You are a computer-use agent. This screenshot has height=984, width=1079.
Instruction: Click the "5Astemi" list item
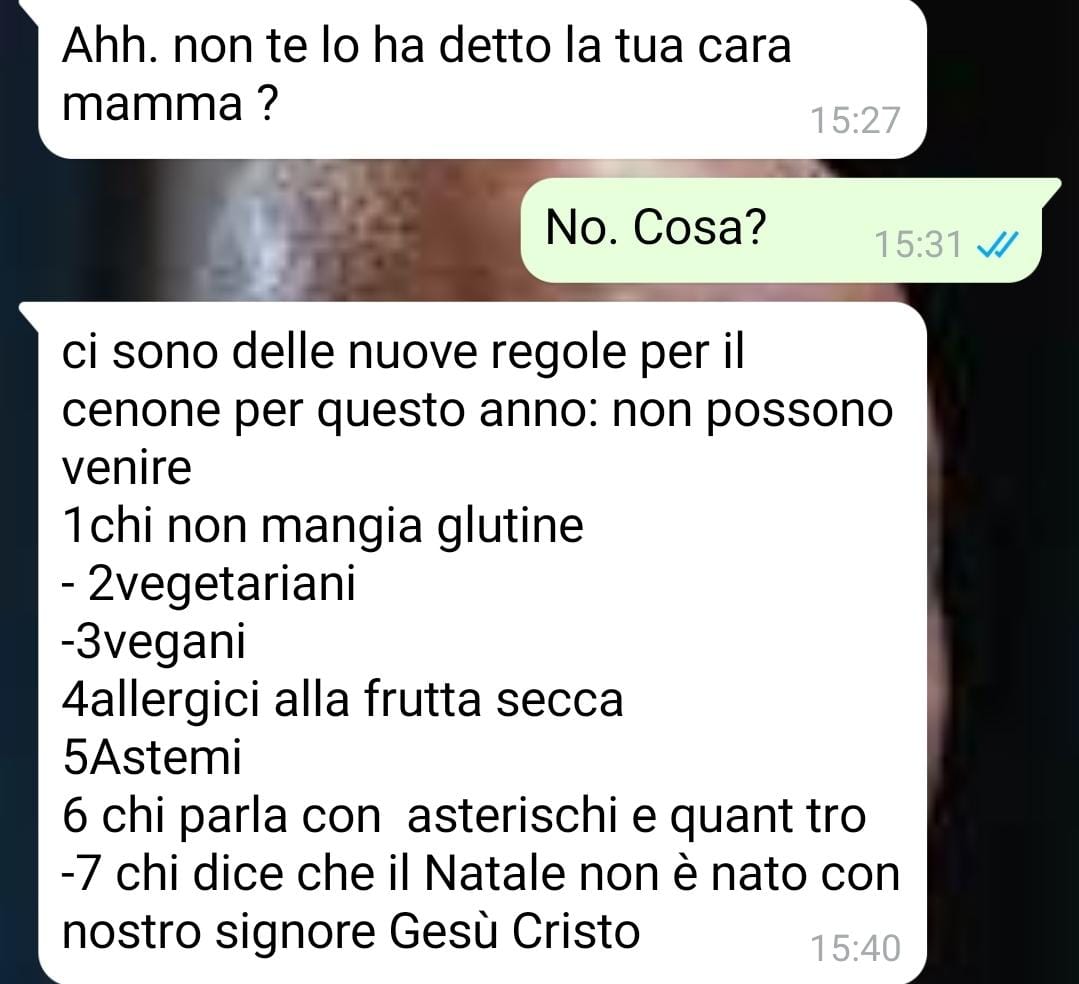point(152,758)
